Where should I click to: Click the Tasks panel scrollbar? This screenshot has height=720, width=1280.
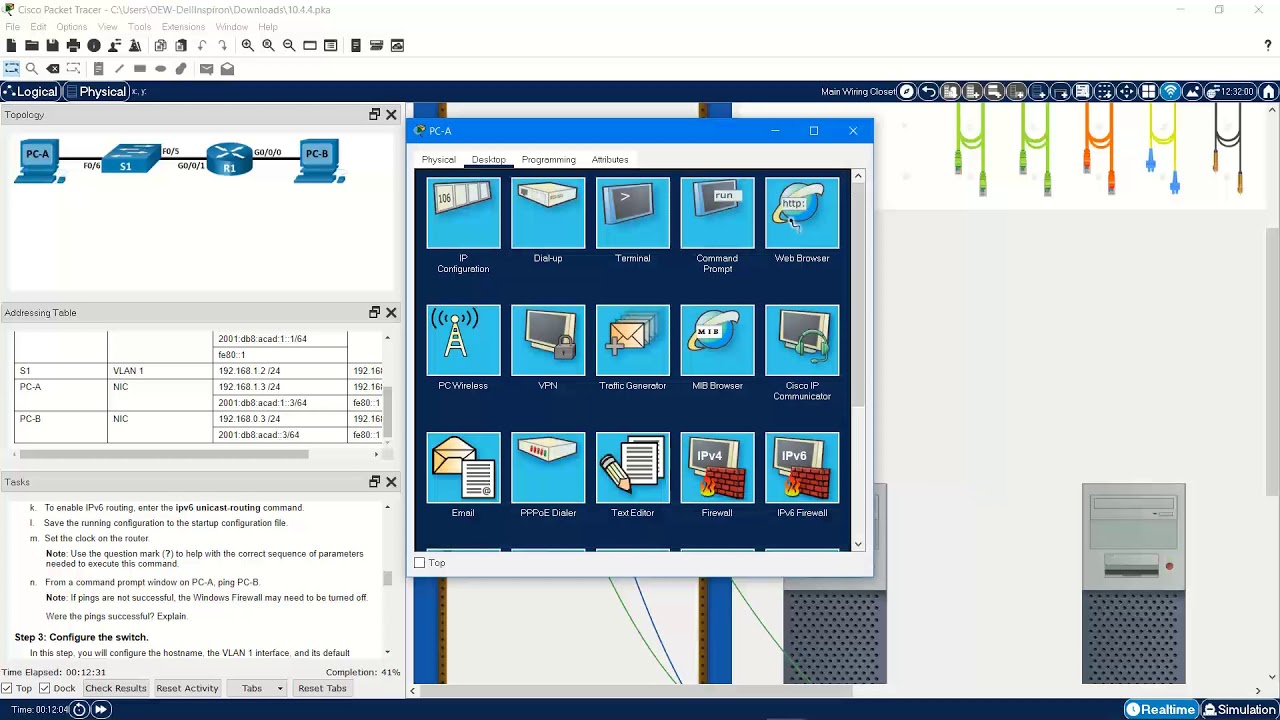tap(387, 578)
